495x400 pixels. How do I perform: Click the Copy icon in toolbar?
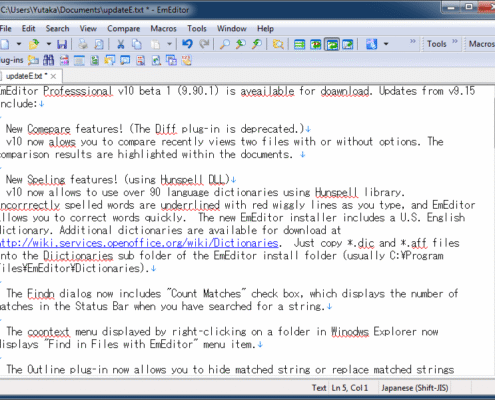(x=137, y=44)
